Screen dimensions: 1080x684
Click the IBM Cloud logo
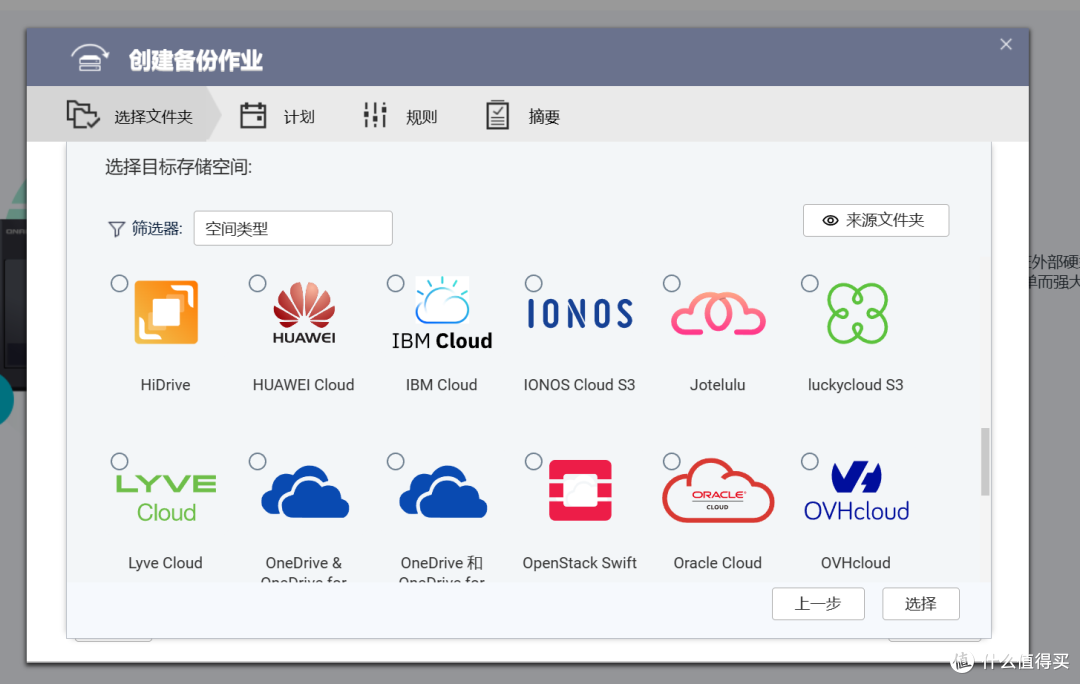click(x=442, y=313)
